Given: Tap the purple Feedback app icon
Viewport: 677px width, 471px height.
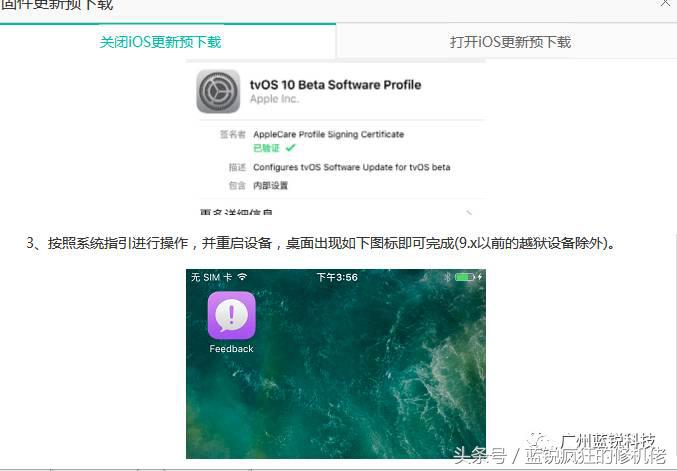Looking at the screenshot, I should (232, 316).
